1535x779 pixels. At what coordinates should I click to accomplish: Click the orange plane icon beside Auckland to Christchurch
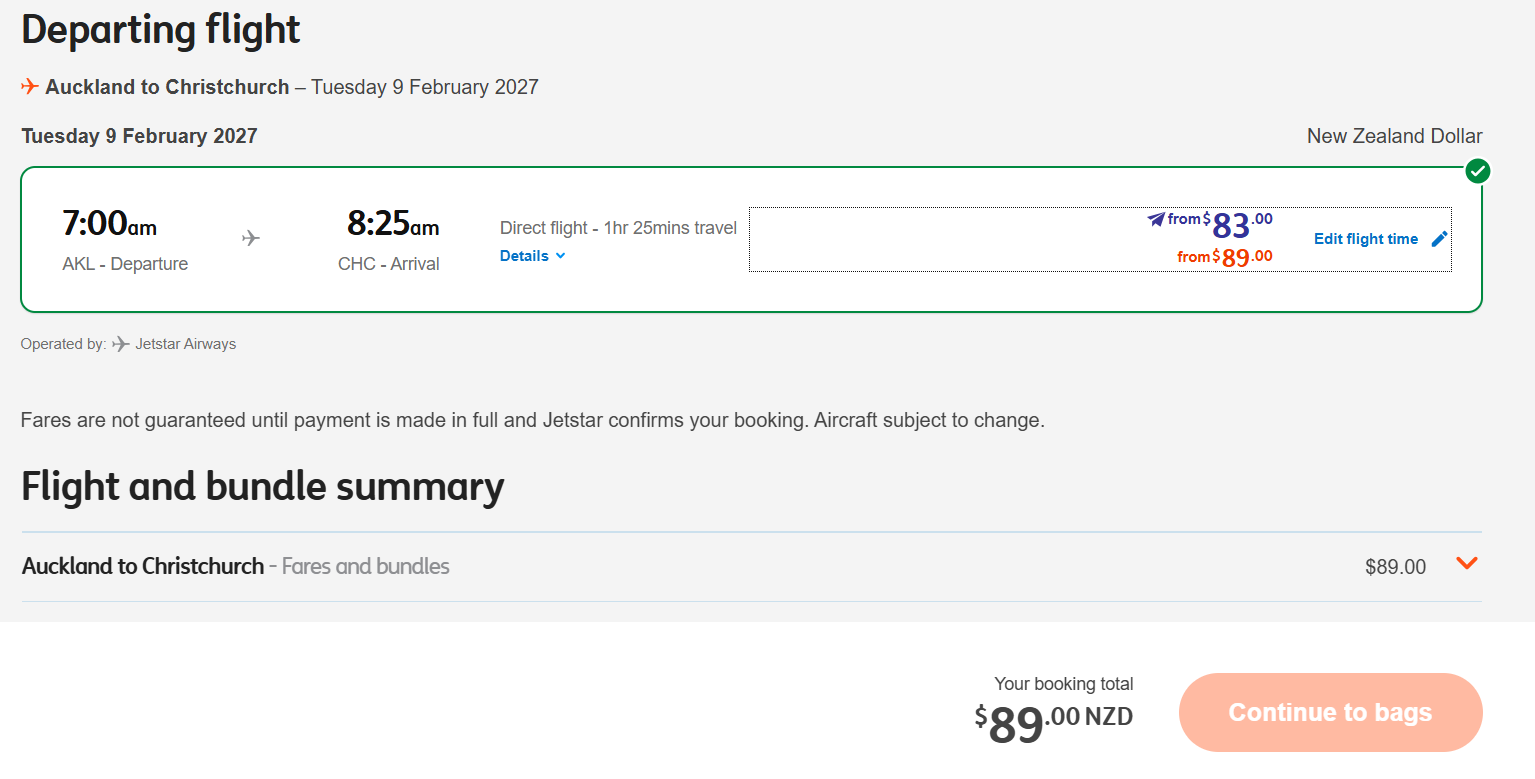30,87
